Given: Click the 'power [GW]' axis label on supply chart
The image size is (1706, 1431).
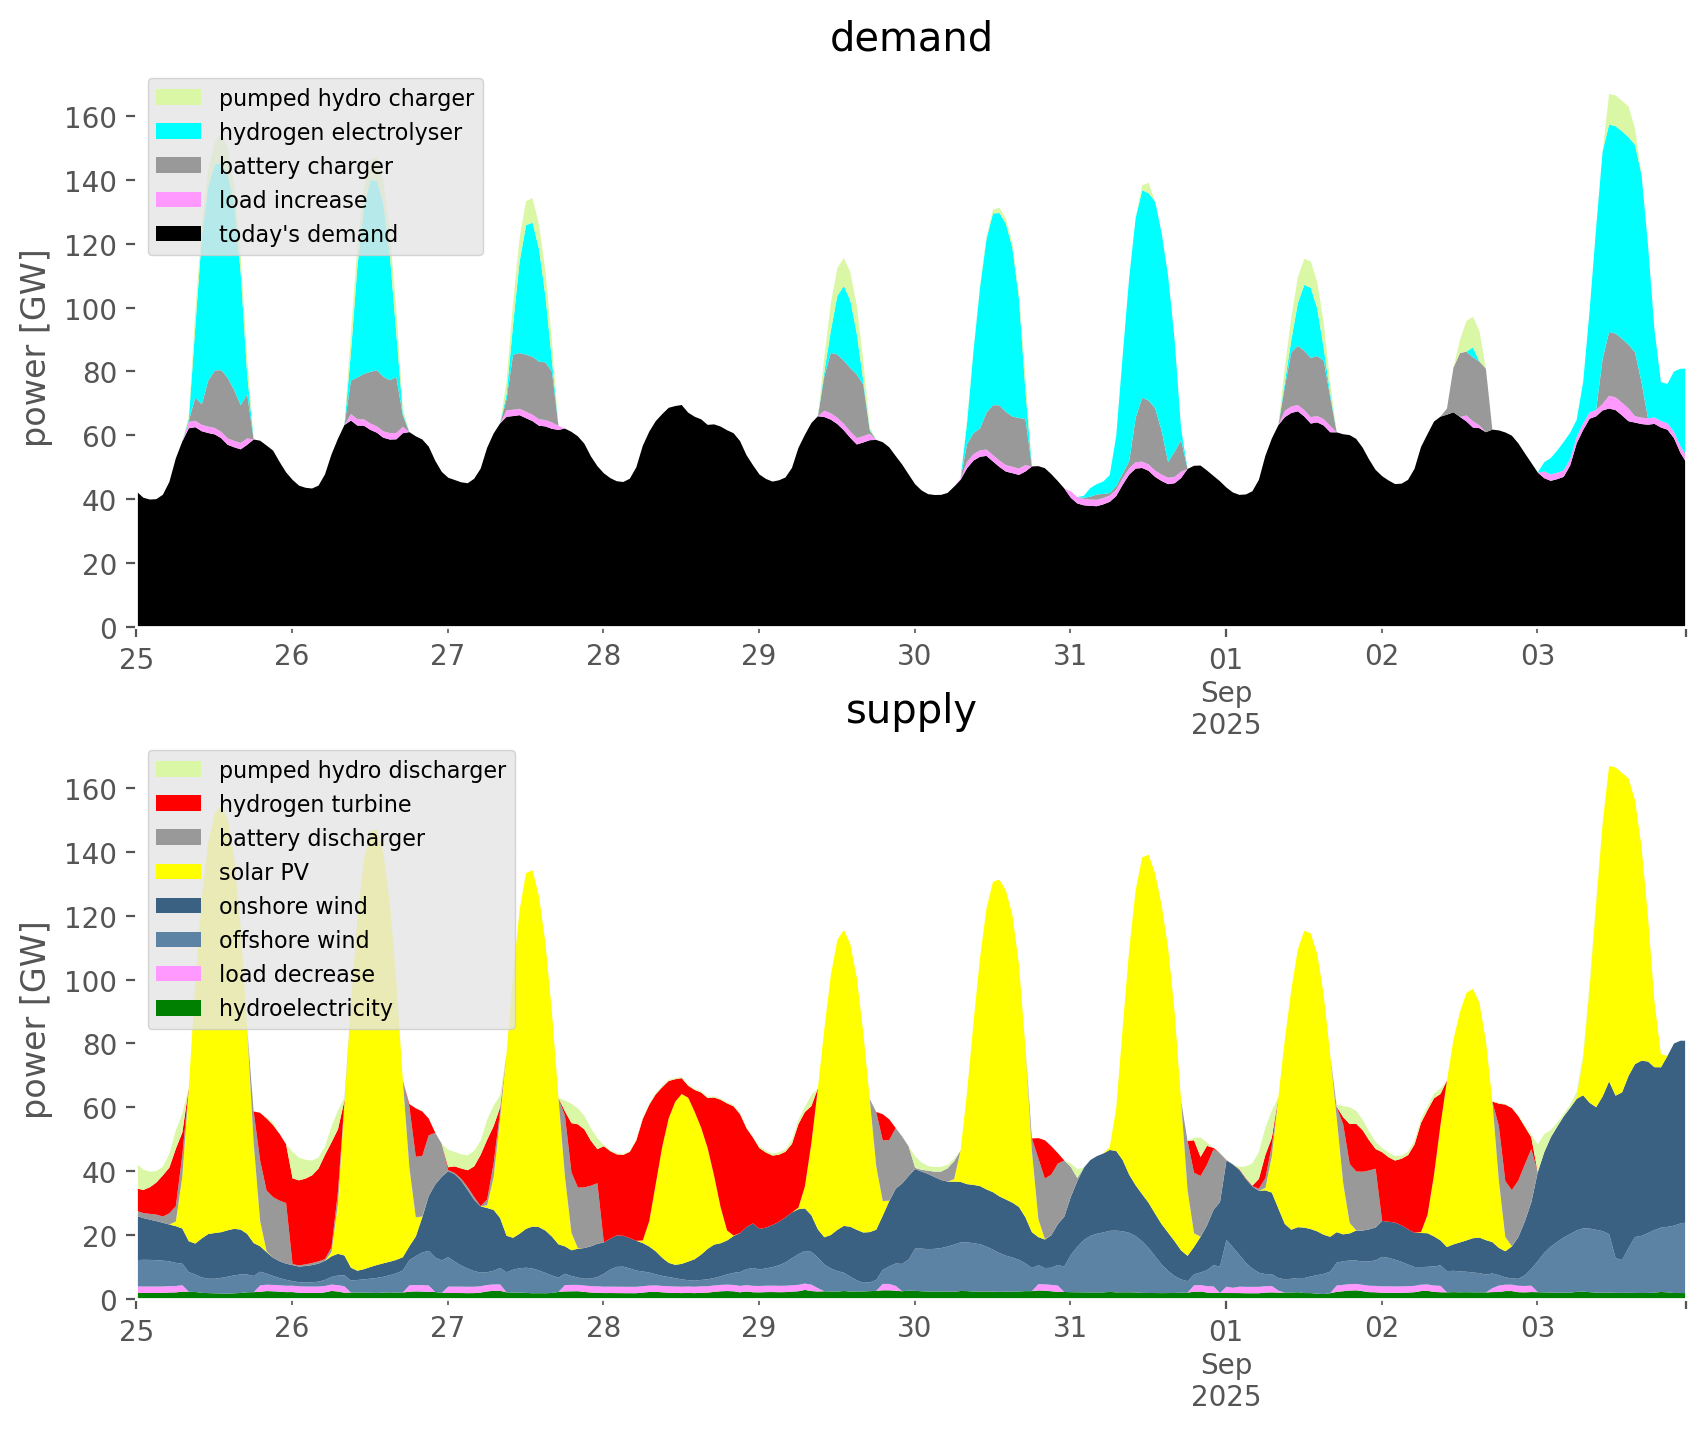Looking at the screenshot, I should pyautogui.click(x=34, y=1020).
